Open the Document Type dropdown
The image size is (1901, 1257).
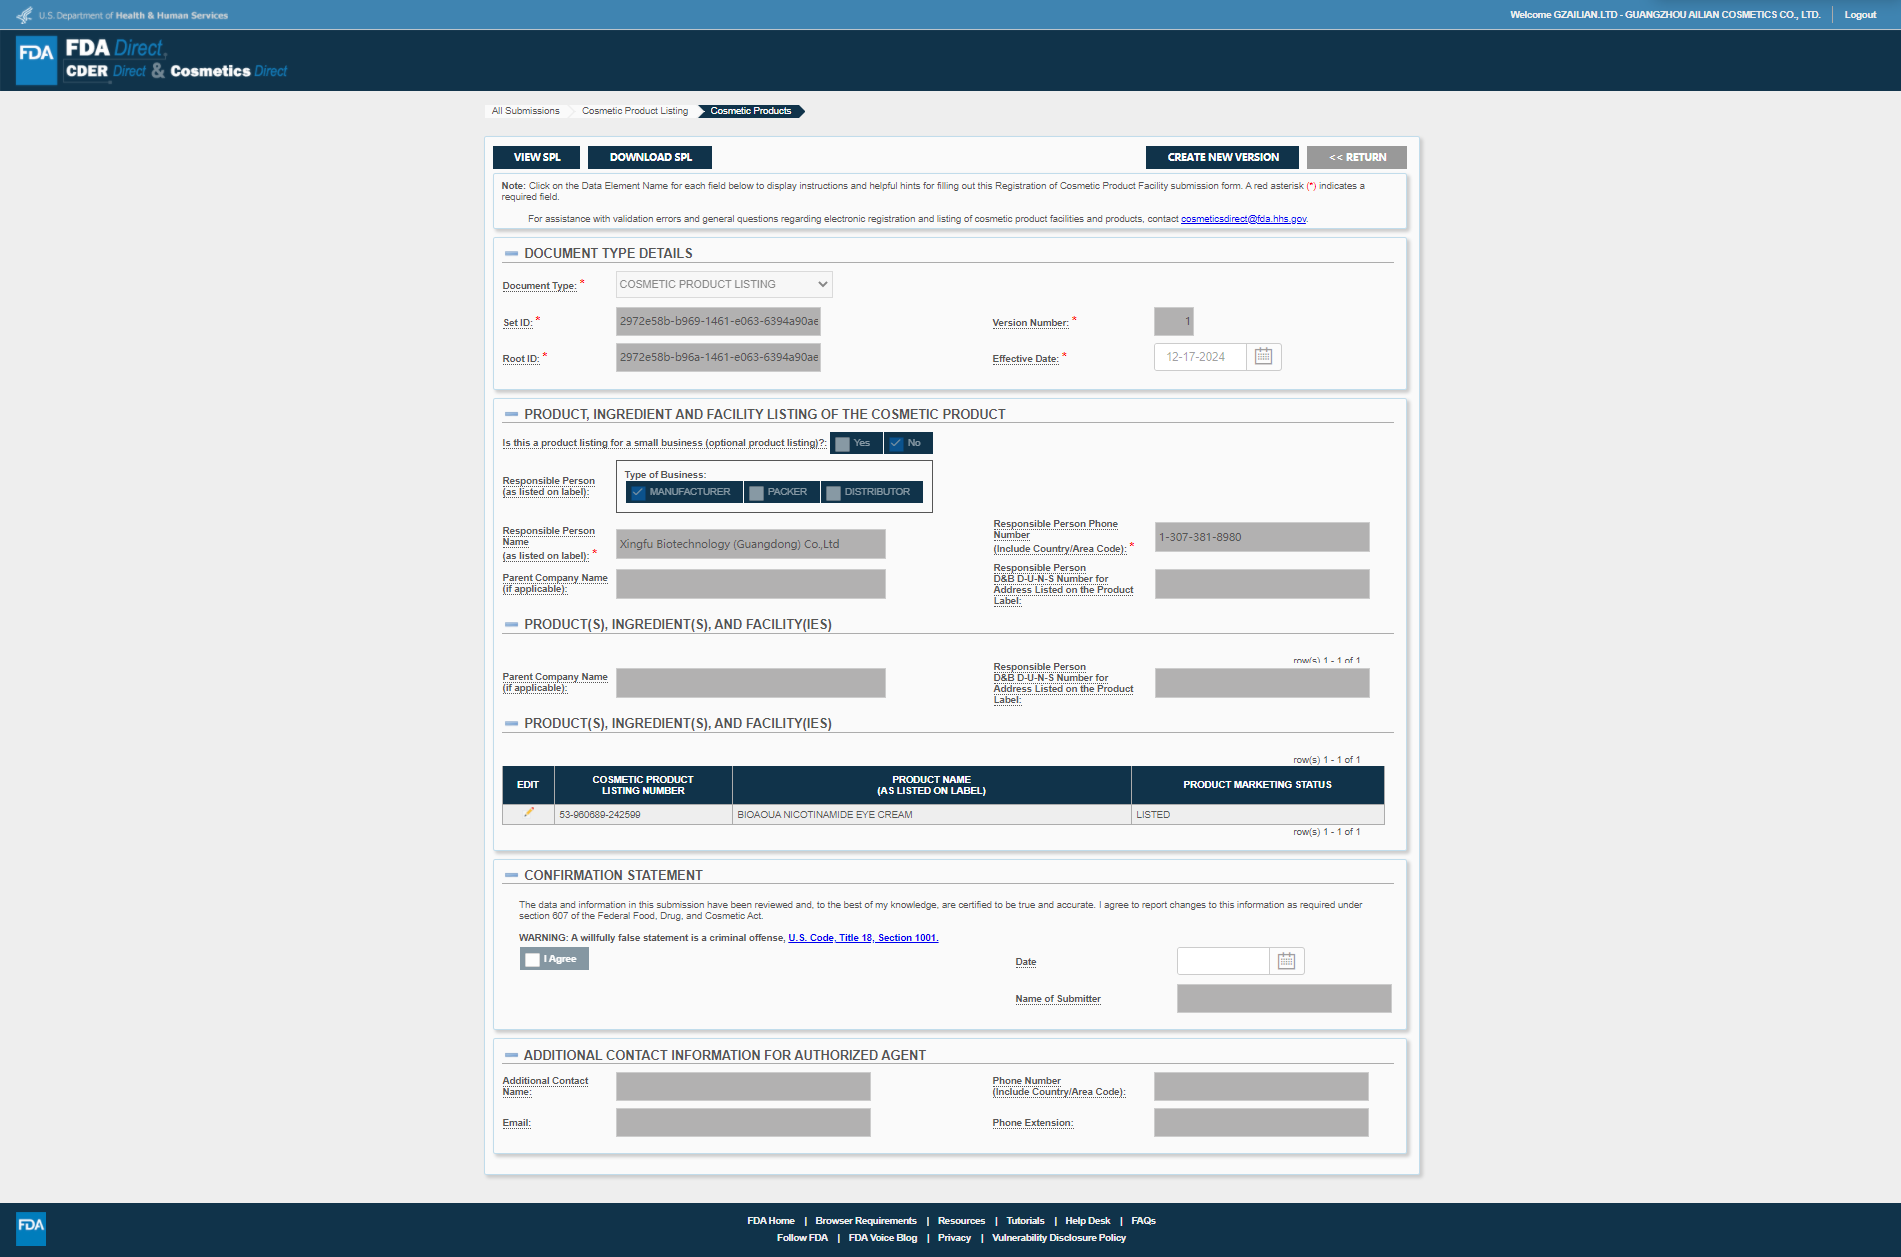(724, 285)
